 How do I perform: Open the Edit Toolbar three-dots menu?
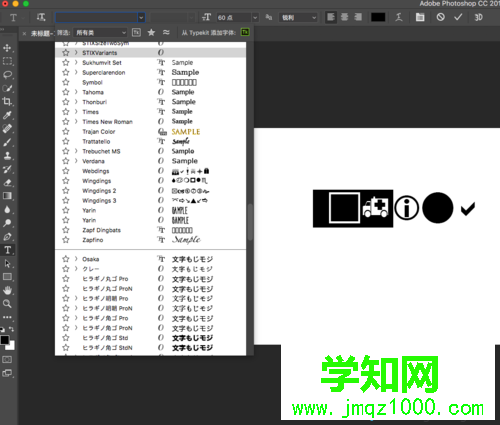[7, 317]
